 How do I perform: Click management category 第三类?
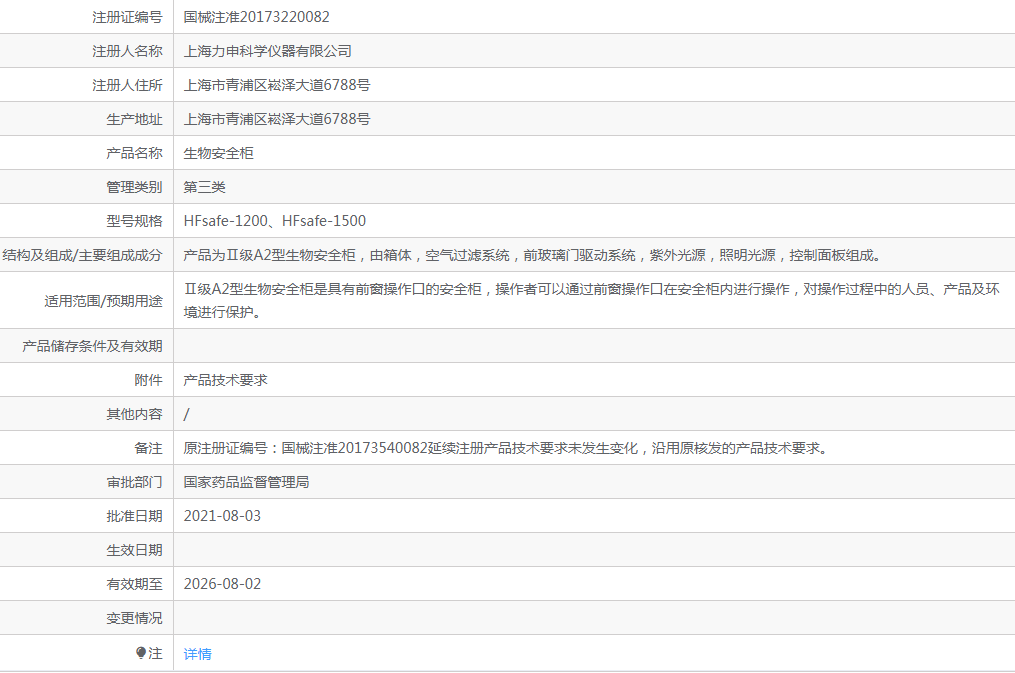(x=204, y=187)
